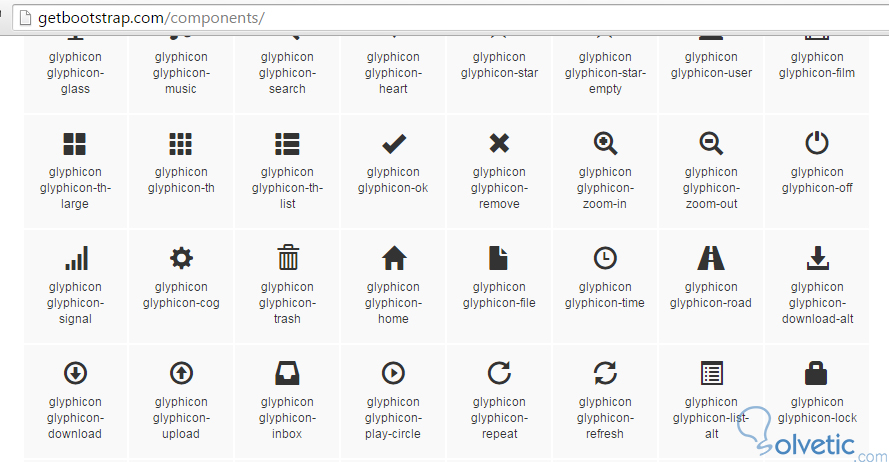Click the glyphicon-off power icon
Image resolution: width=889 pixels, height=462 pixels.
tap(817, 144)
